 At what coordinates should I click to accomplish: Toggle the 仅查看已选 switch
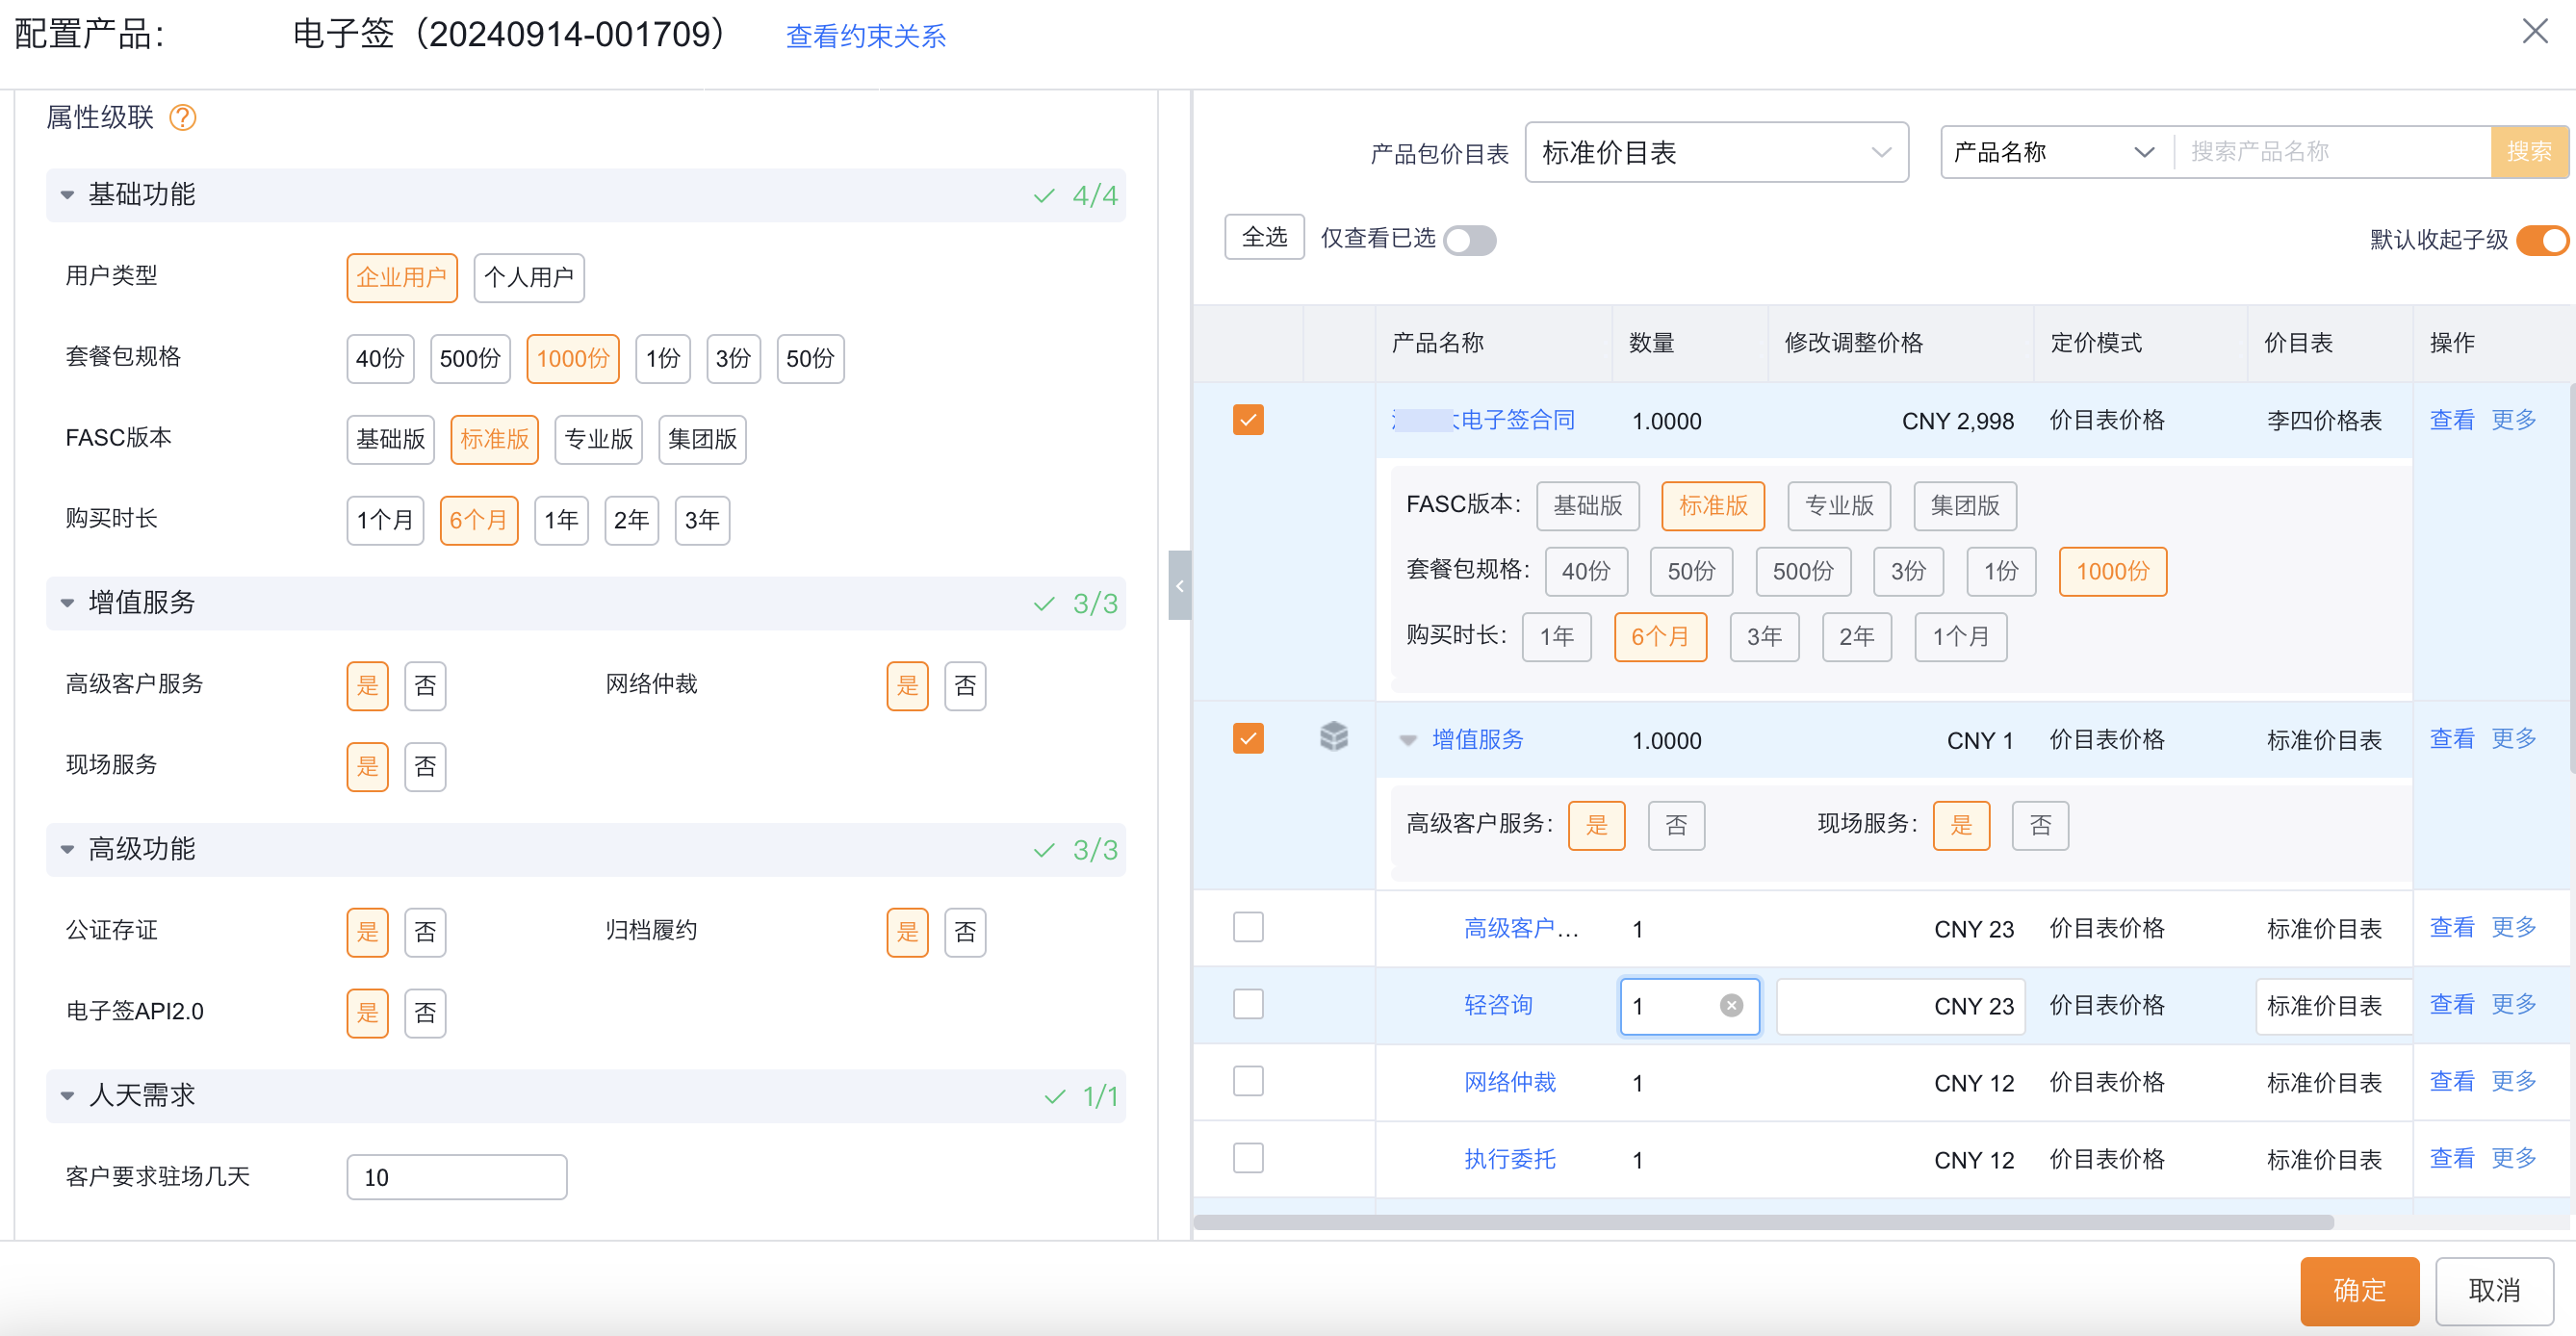click(x=1469, y=240)
